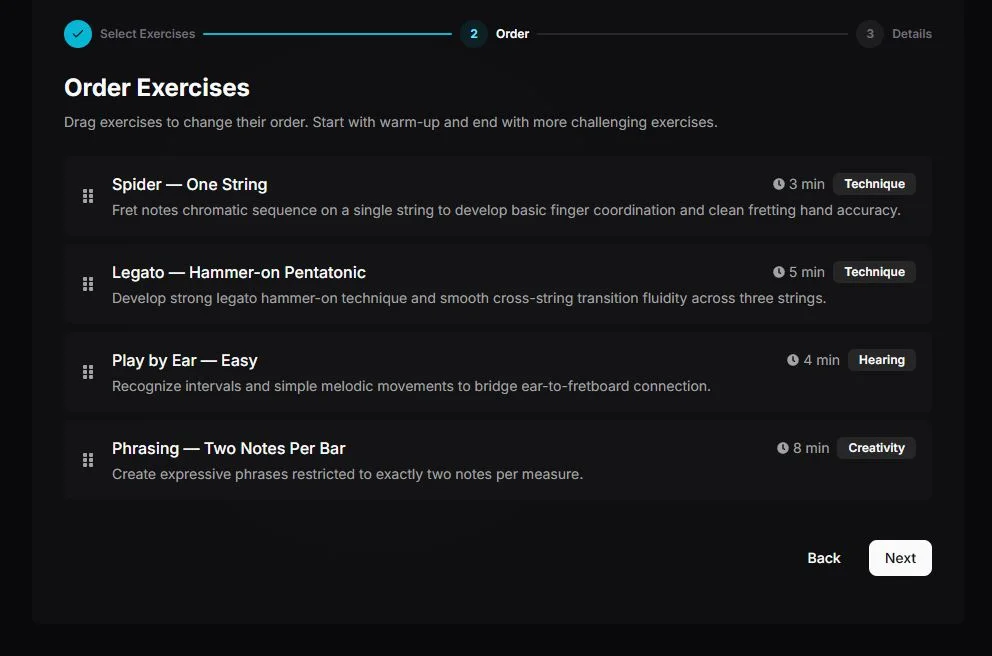Click Technique tag on Legato exercise
The height and width of the screenshot is (656, 992).
pyautogui.click(x=874, y=272)
